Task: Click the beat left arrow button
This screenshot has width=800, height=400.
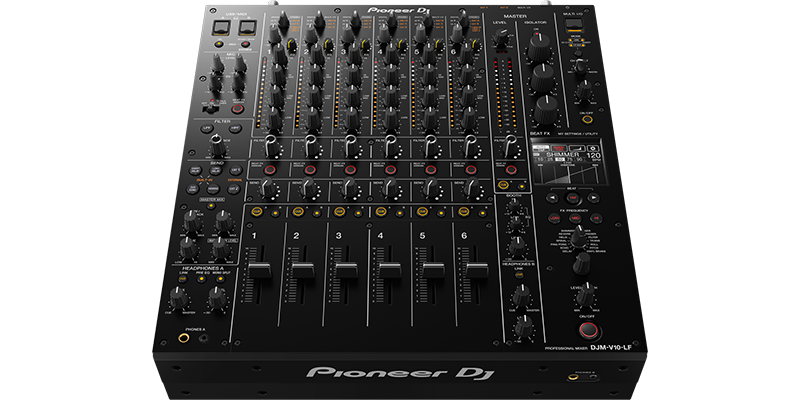Action: pyautogui.click(x=552, y=198)
